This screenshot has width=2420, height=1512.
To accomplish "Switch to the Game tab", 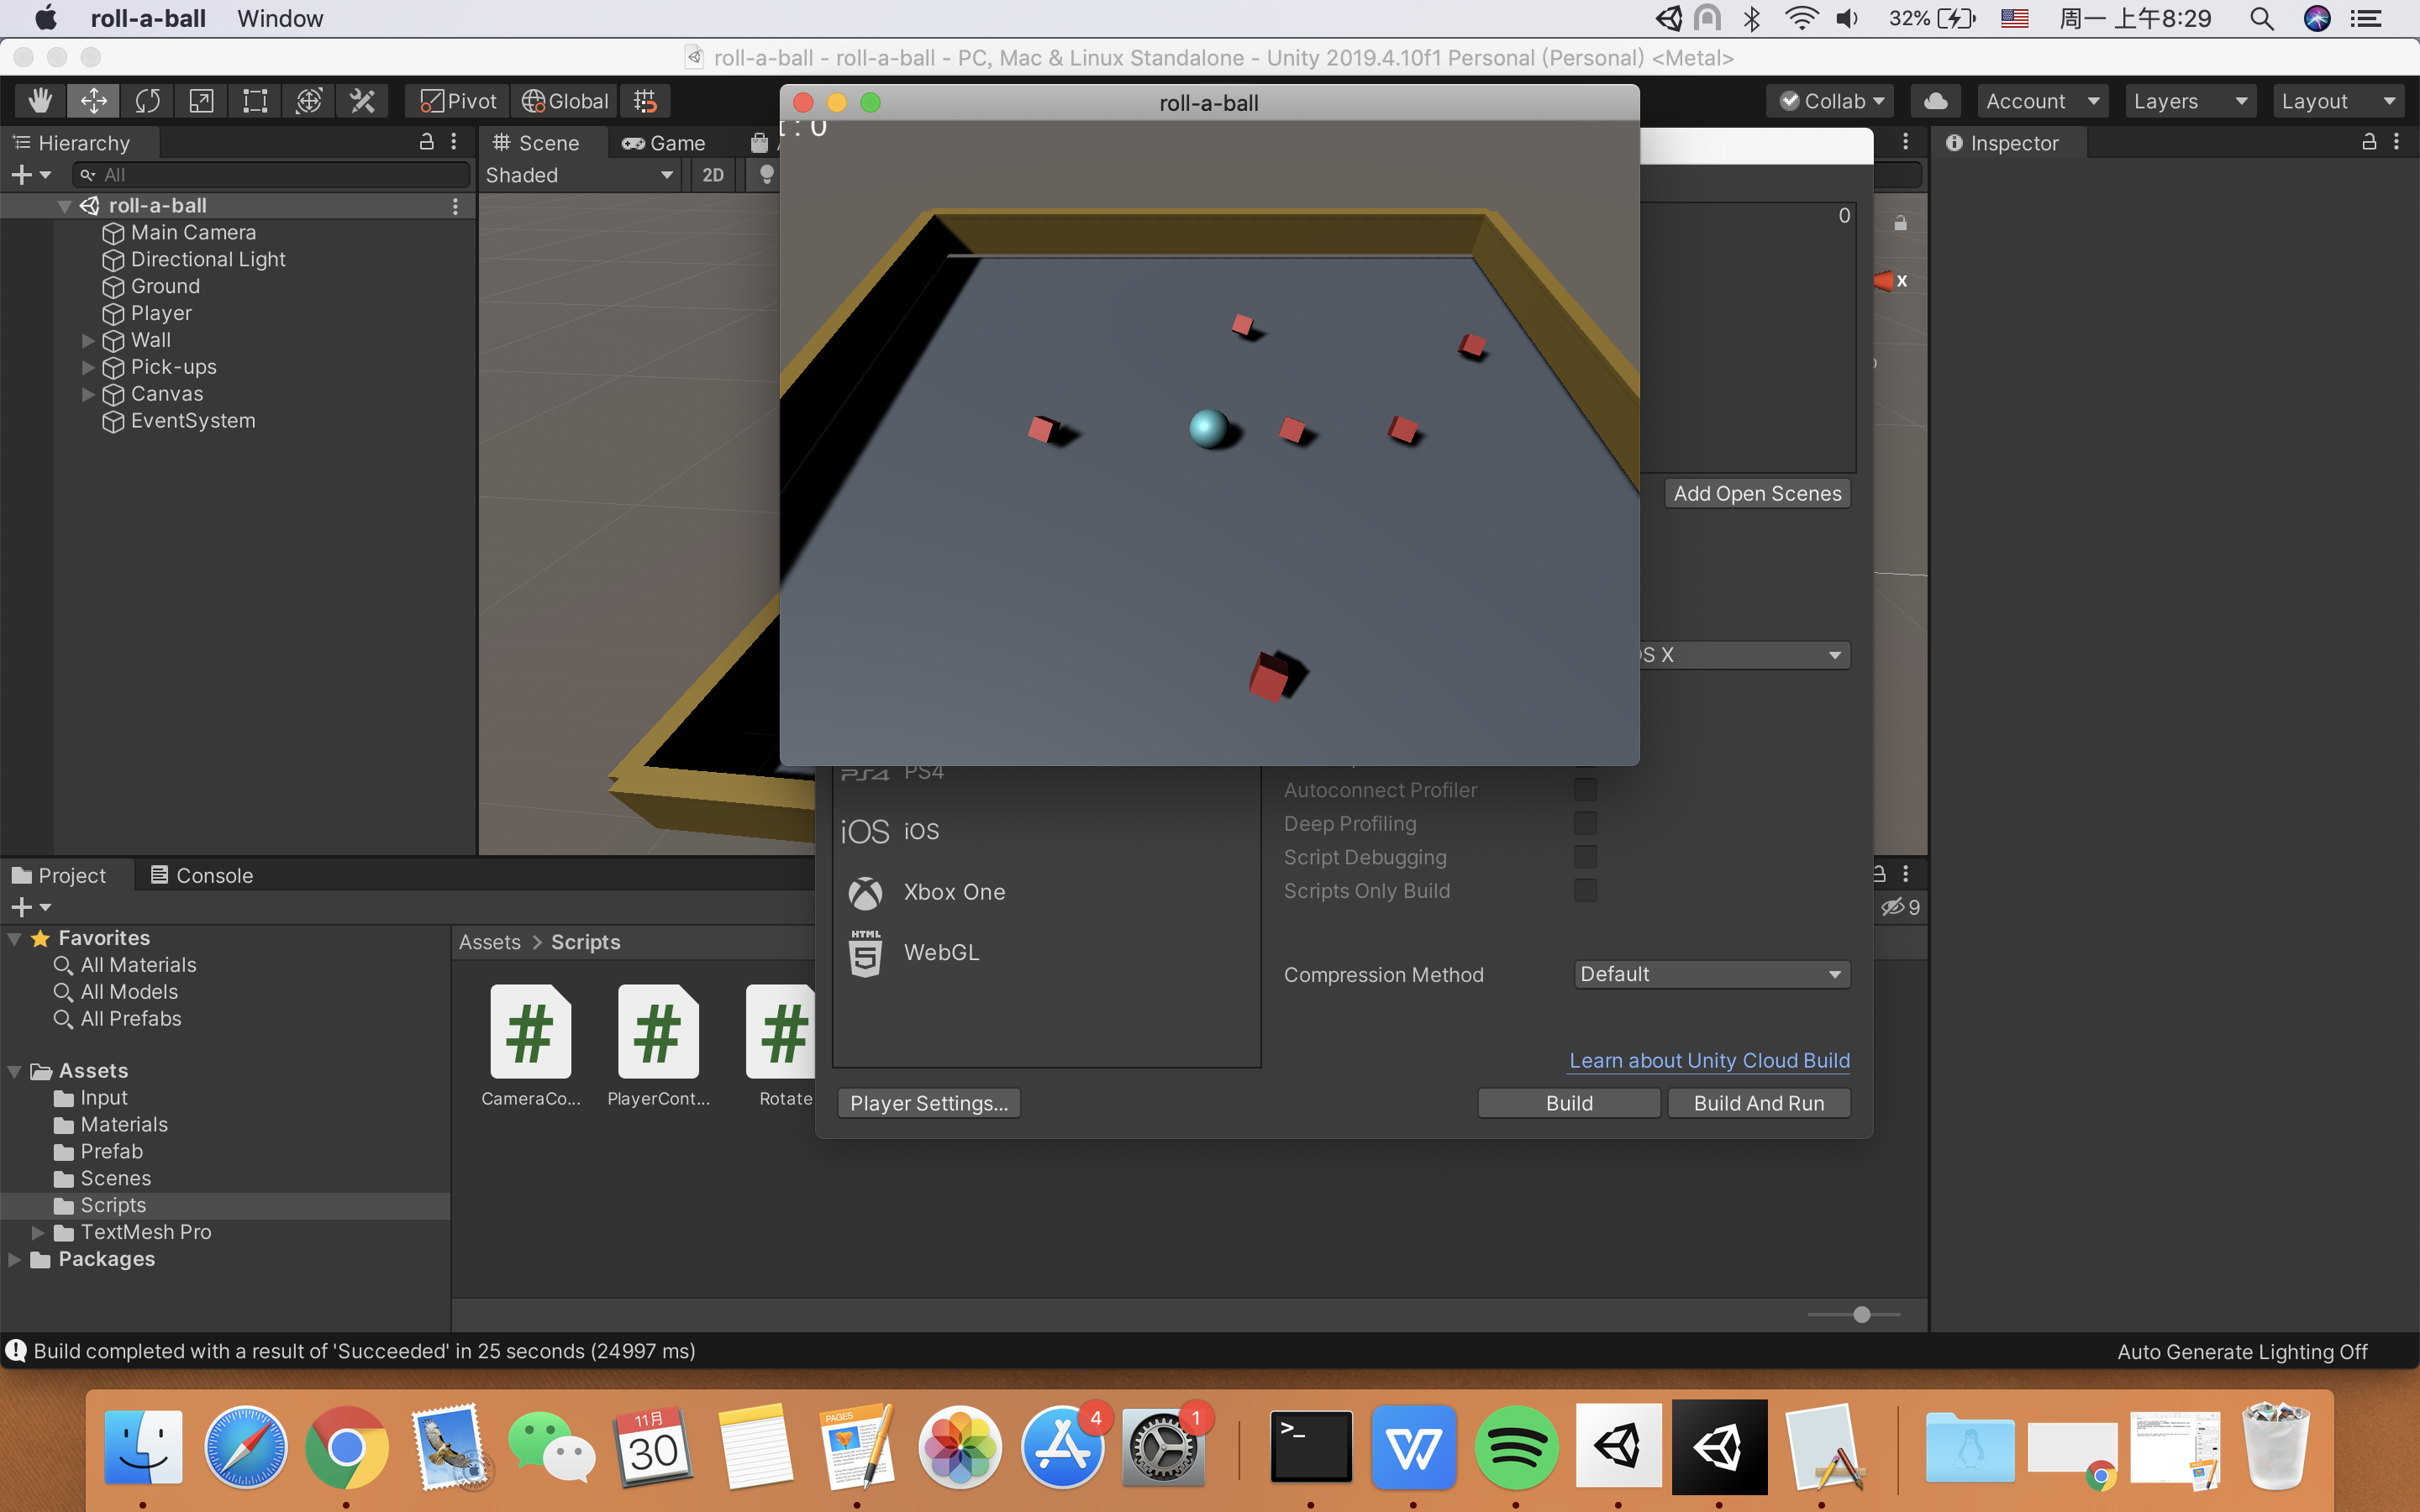I will 664,143.
